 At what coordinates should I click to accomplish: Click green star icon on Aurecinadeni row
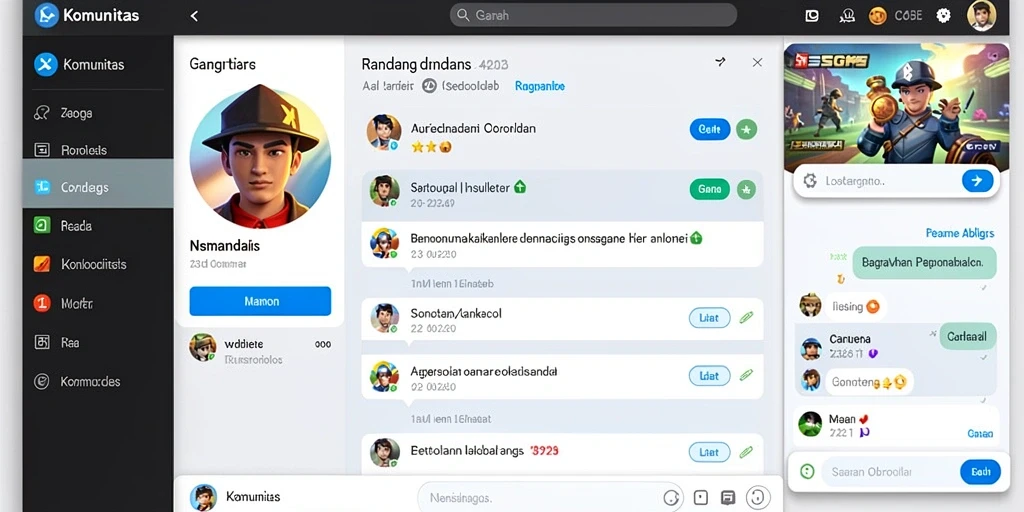point(746,129)
